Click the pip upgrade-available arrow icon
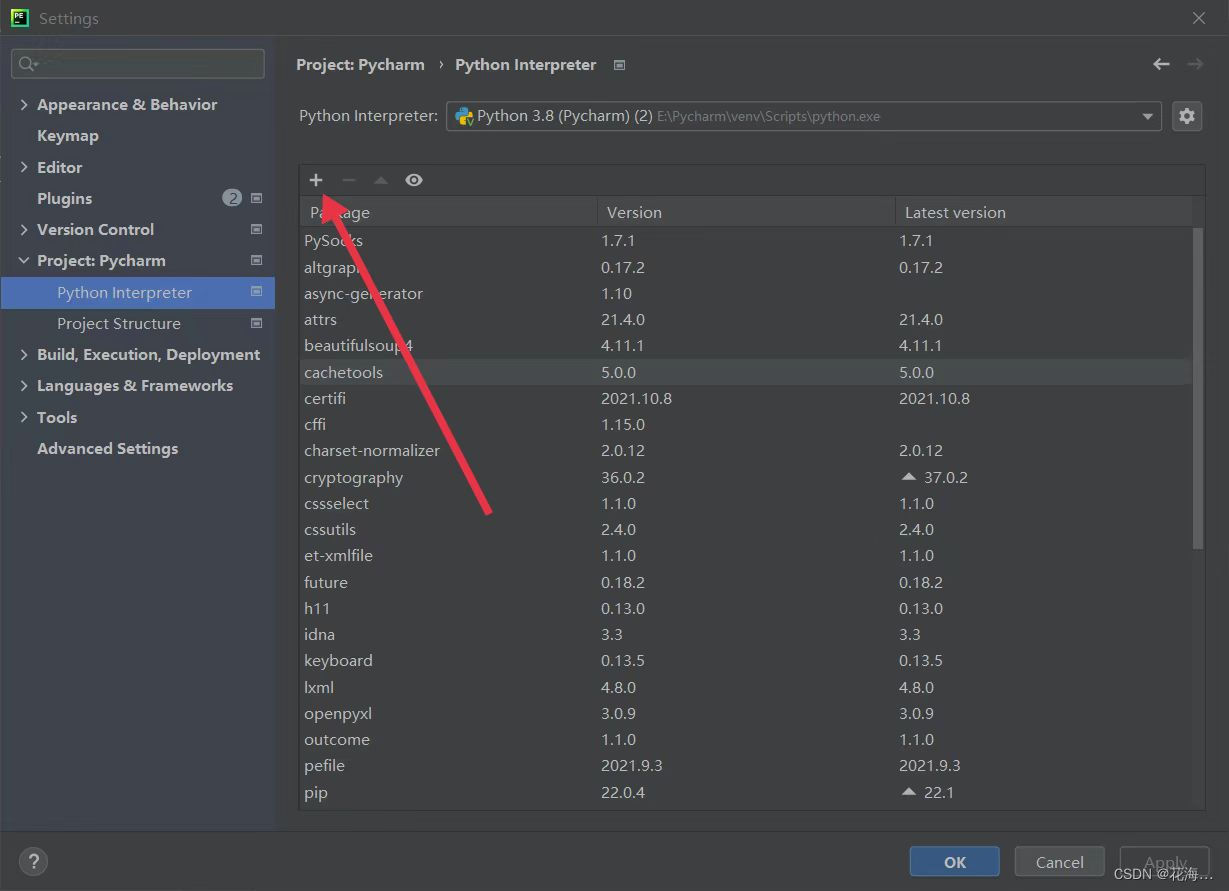The width and height of the screenshot is (1229, 891). (x=909, y=792)
